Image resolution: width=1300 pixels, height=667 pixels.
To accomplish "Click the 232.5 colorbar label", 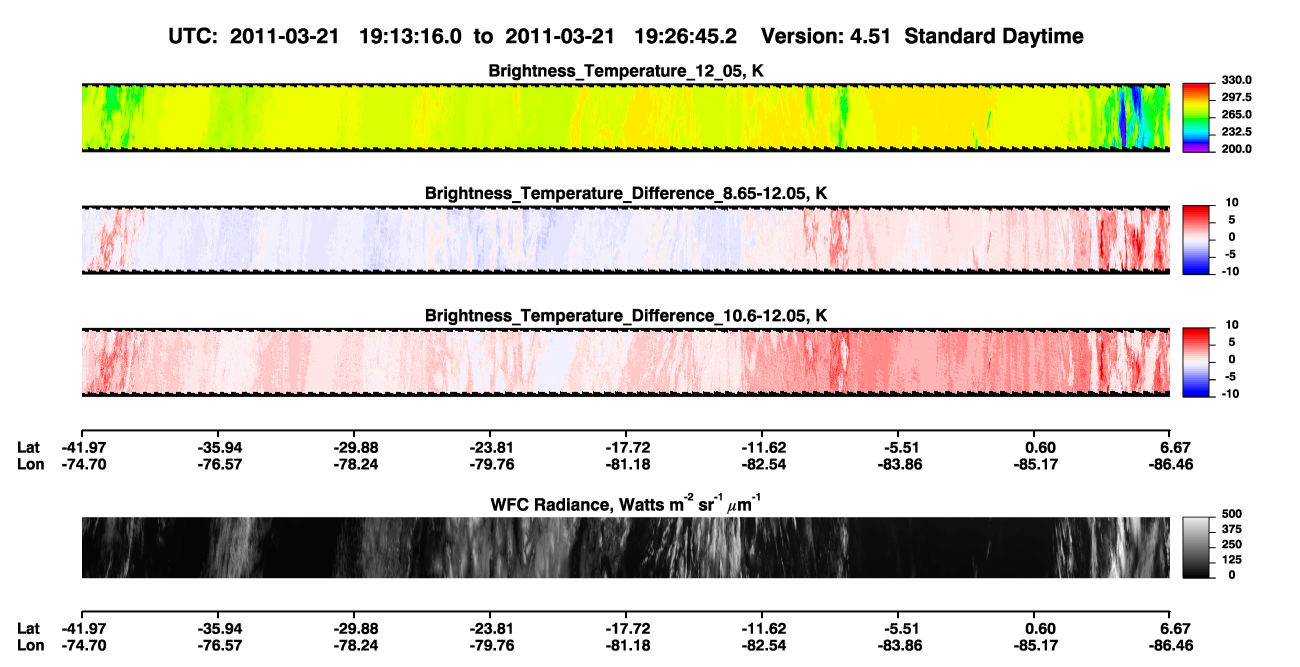I will [1237, 132].
